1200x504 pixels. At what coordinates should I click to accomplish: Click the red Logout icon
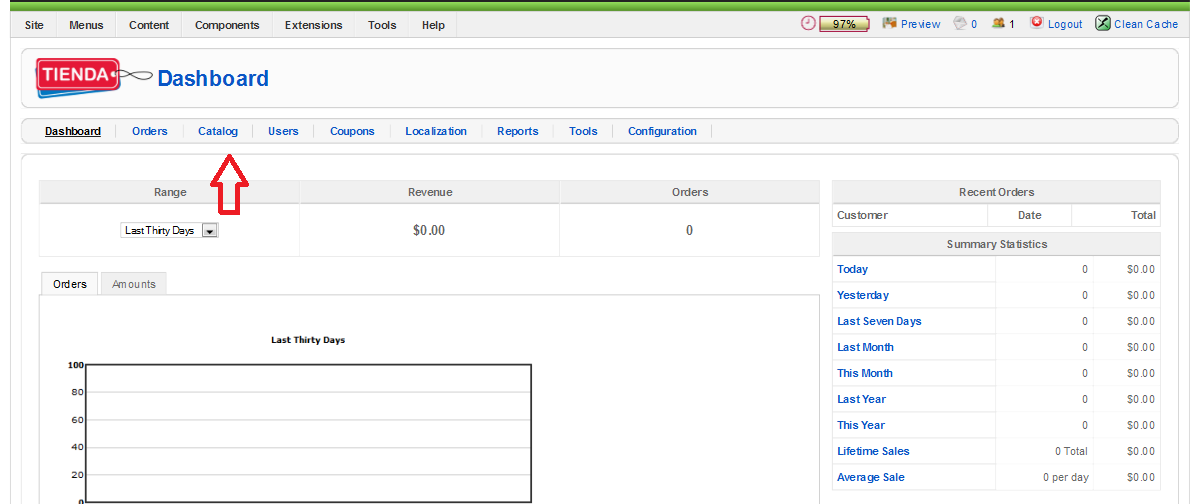pos(1037,23)
